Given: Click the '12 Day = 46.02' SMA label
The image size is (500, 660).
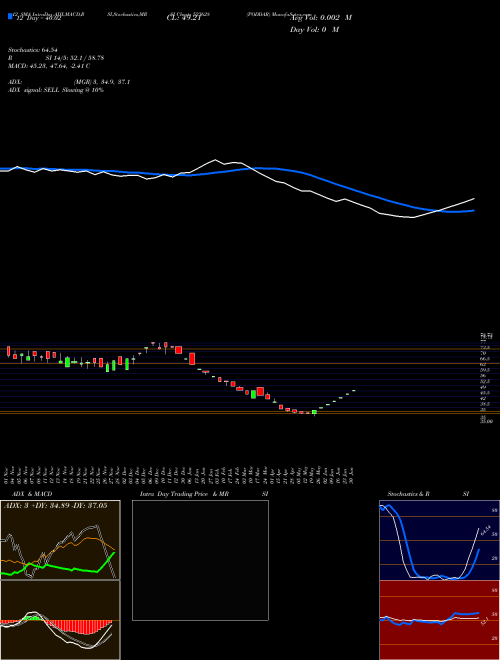Looking at the screenshot, I should (x=38, y=18).
